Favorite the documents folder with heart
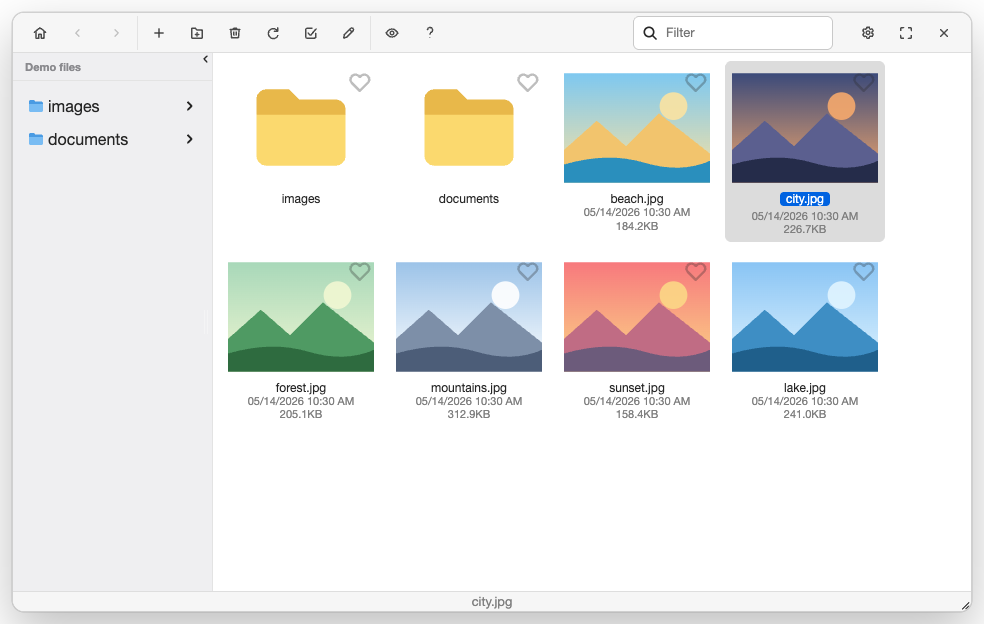The image size is (984, 624). [528, 82]
